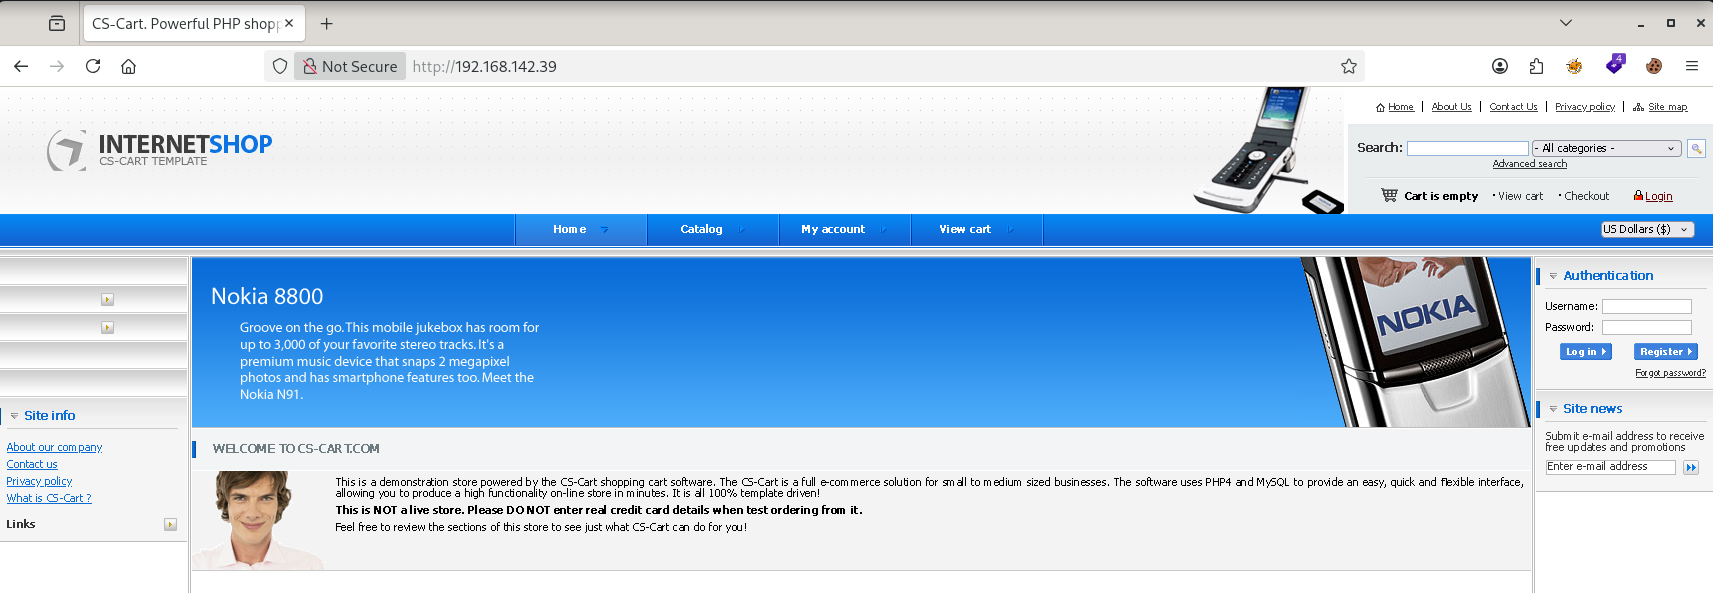The width and height of the screenshot is (1713, 593).
Task: Close the CS-Cart browser tab
Action: pos(289,23)
